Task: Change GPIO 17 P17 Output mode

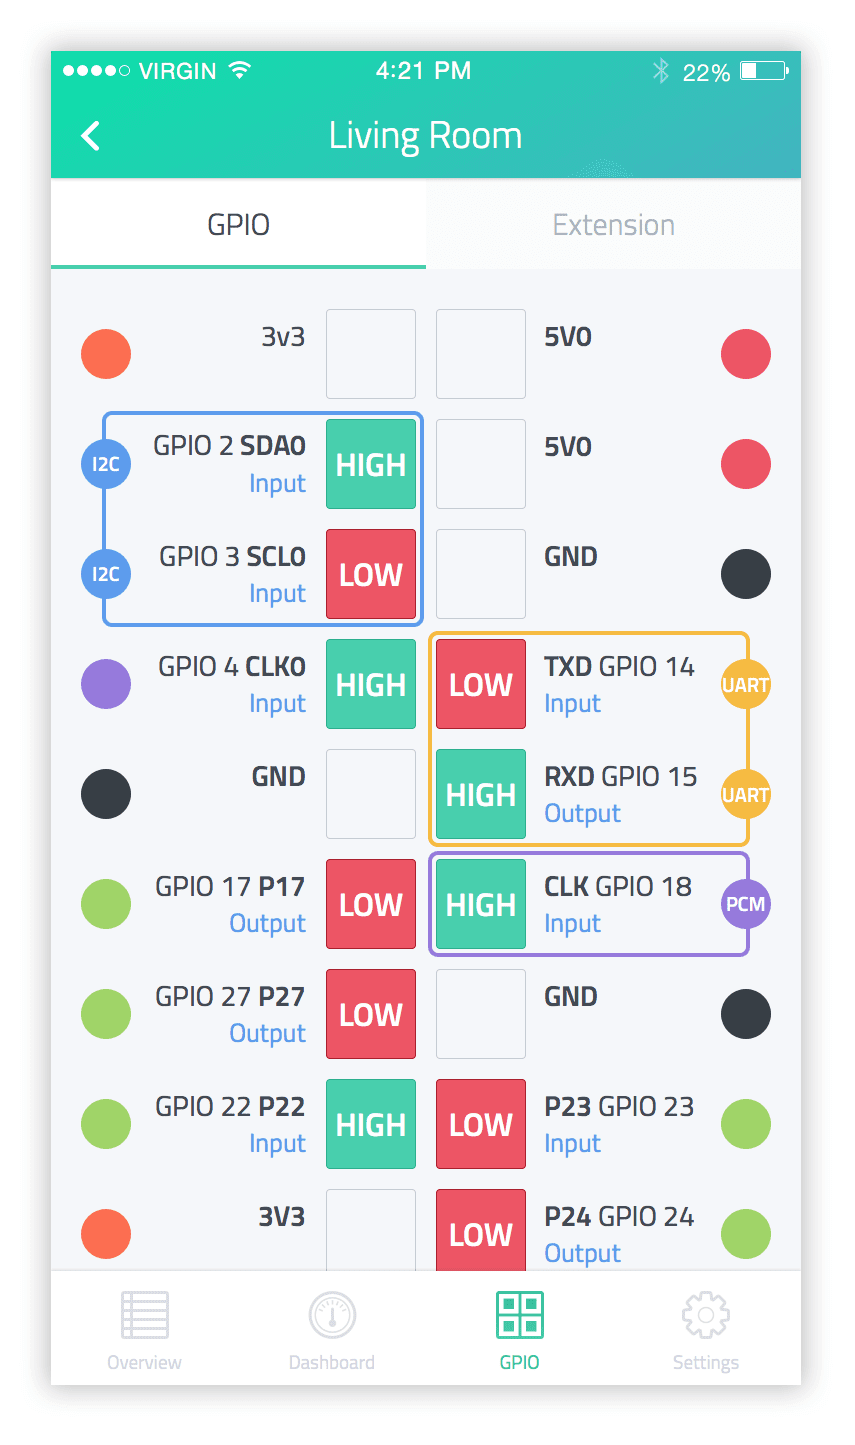Action: coord(267,924)
